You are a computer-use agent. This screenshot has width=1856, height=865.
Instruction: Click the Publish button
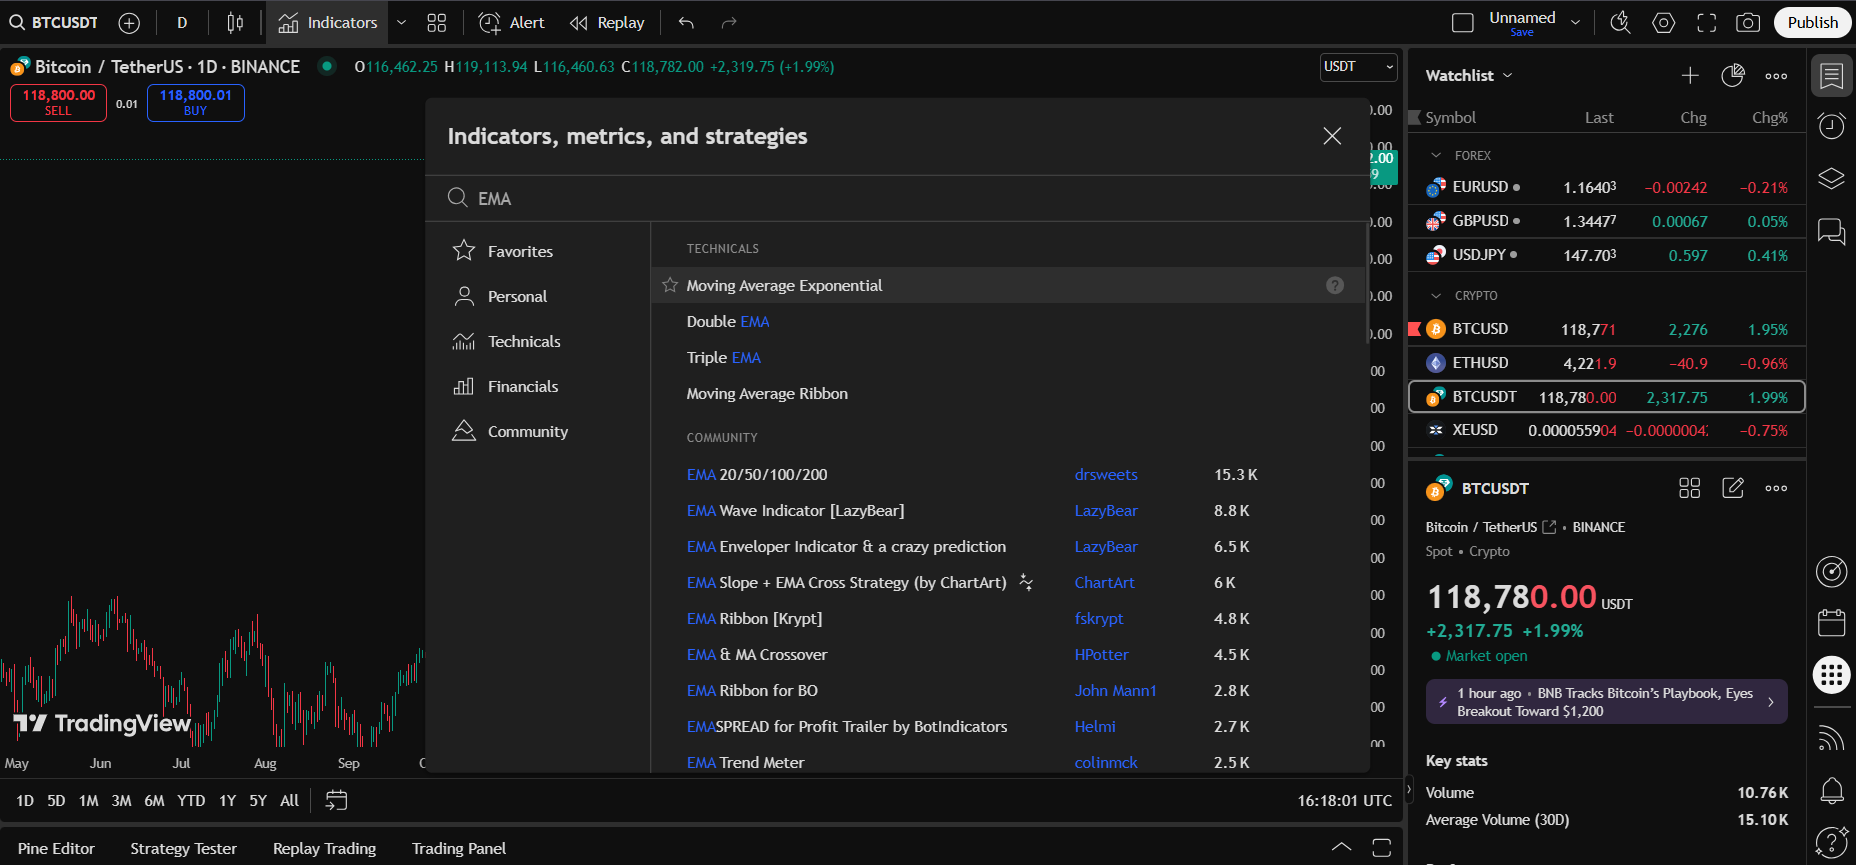[x=1812, y=23]
